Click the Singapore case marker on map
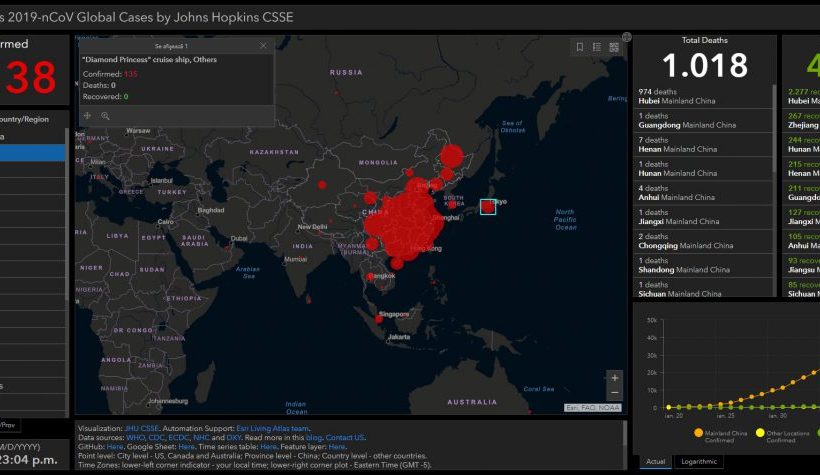This screenshot has width=820, height=475. 379,319
